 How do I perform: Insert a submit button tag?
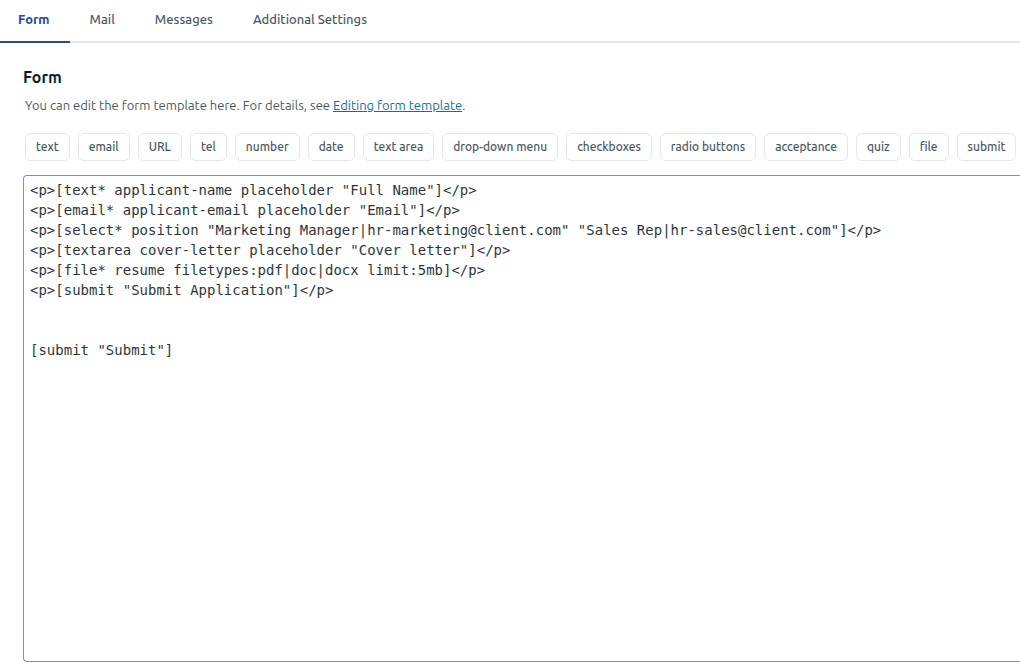tap(985, 147)
